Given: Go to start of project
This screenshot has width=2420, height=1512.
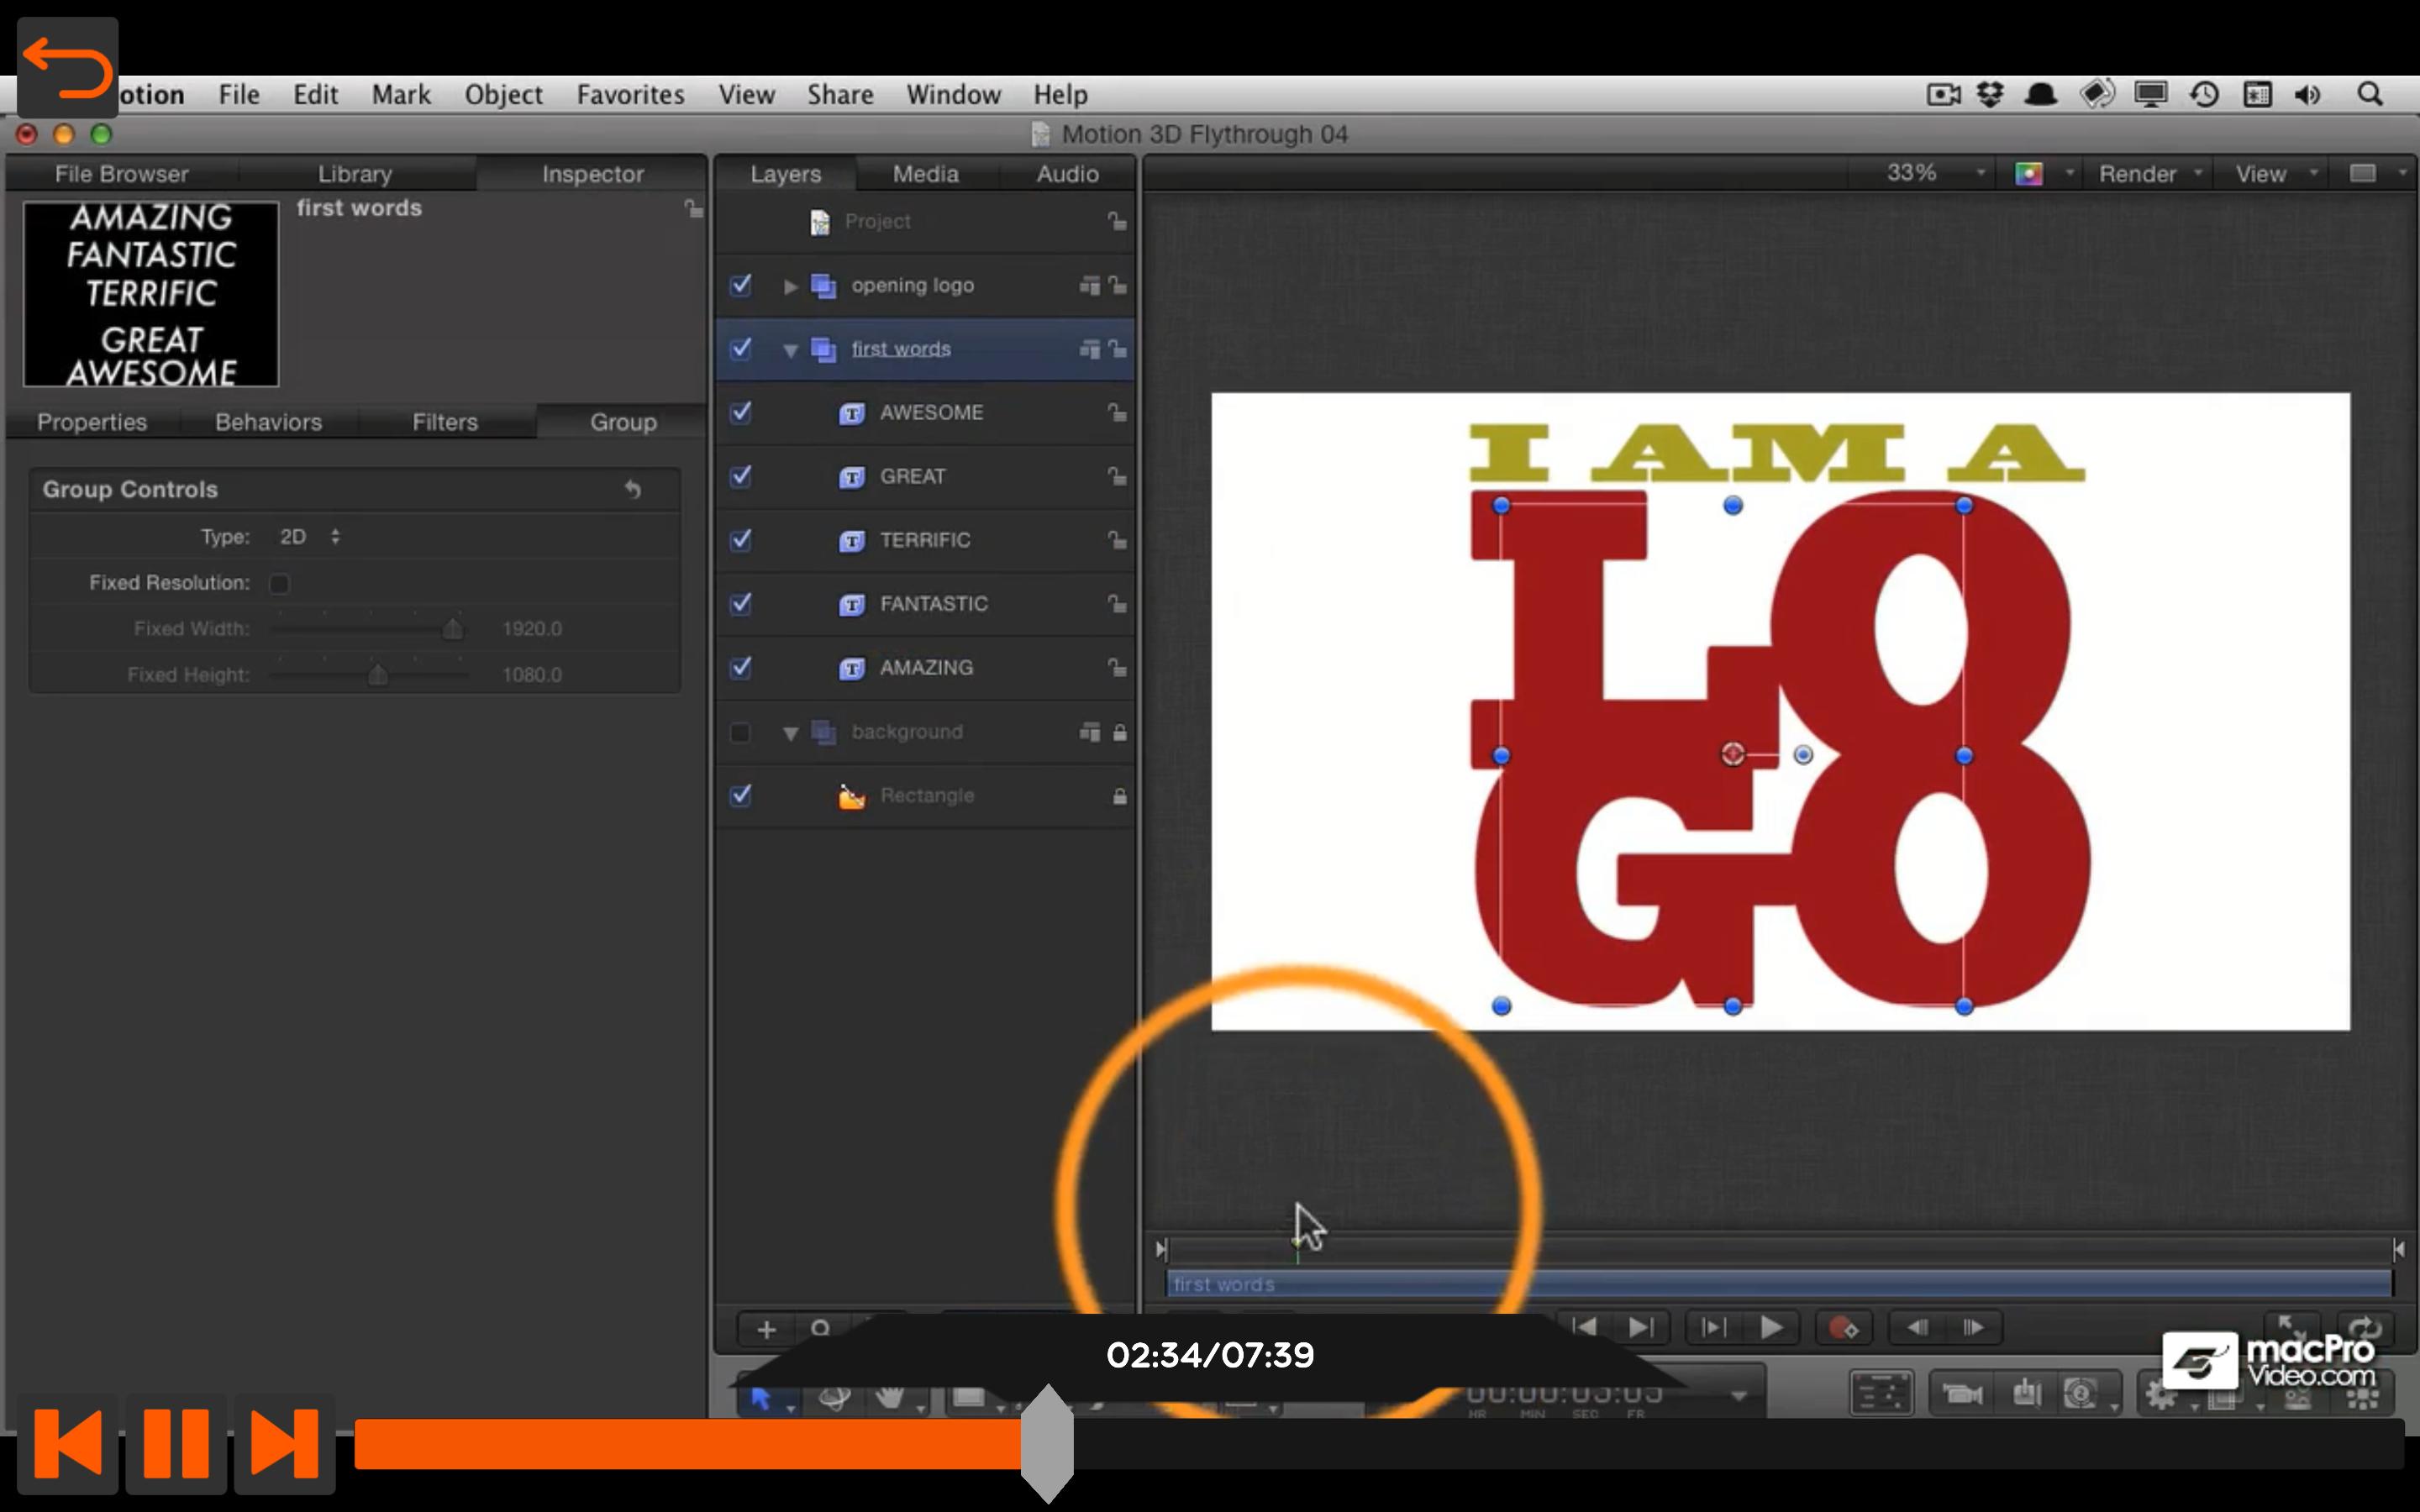Looking at the screenshot, I should (x=1584, y=1327).
